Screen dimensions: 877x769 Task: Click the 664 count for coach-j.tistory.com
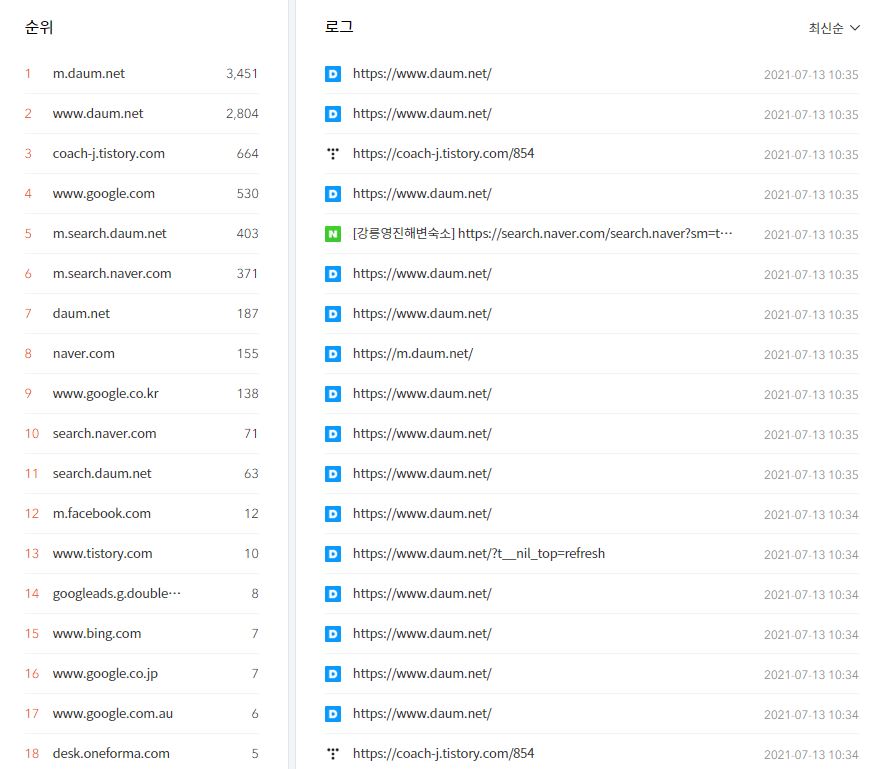247,154
